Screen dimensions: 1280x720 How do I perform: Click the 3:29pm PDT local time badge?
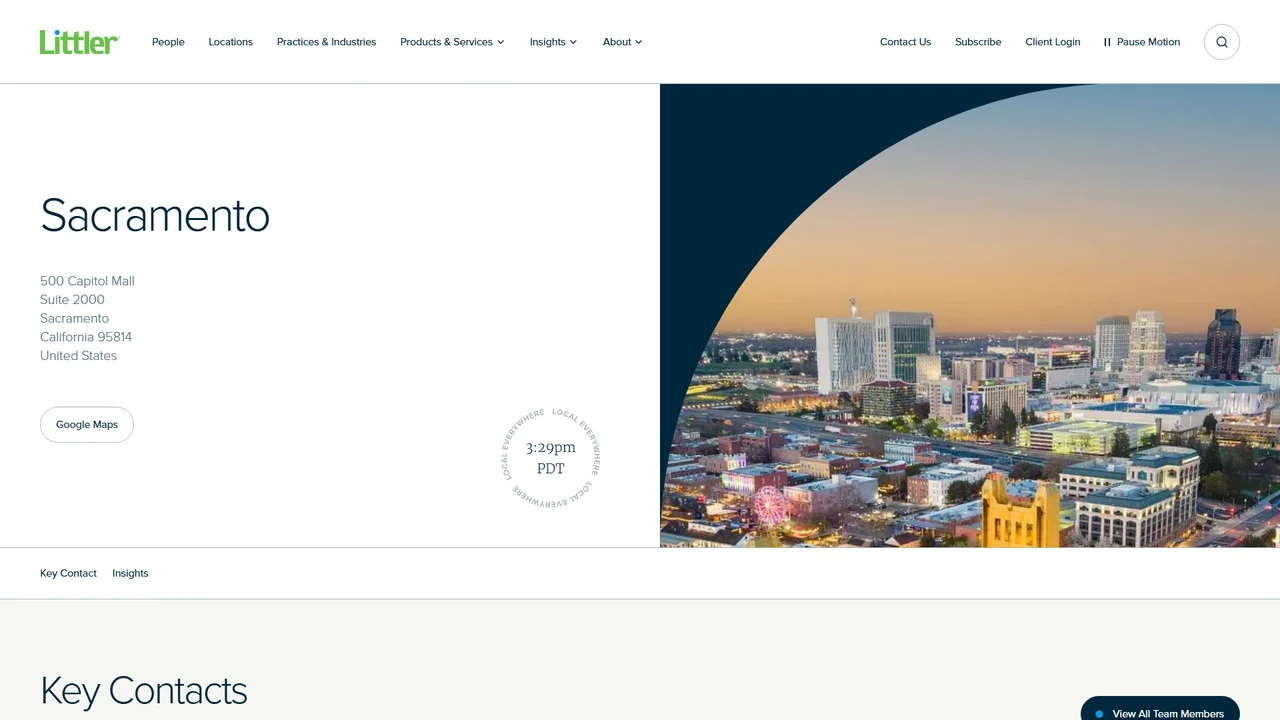point(551,459)
